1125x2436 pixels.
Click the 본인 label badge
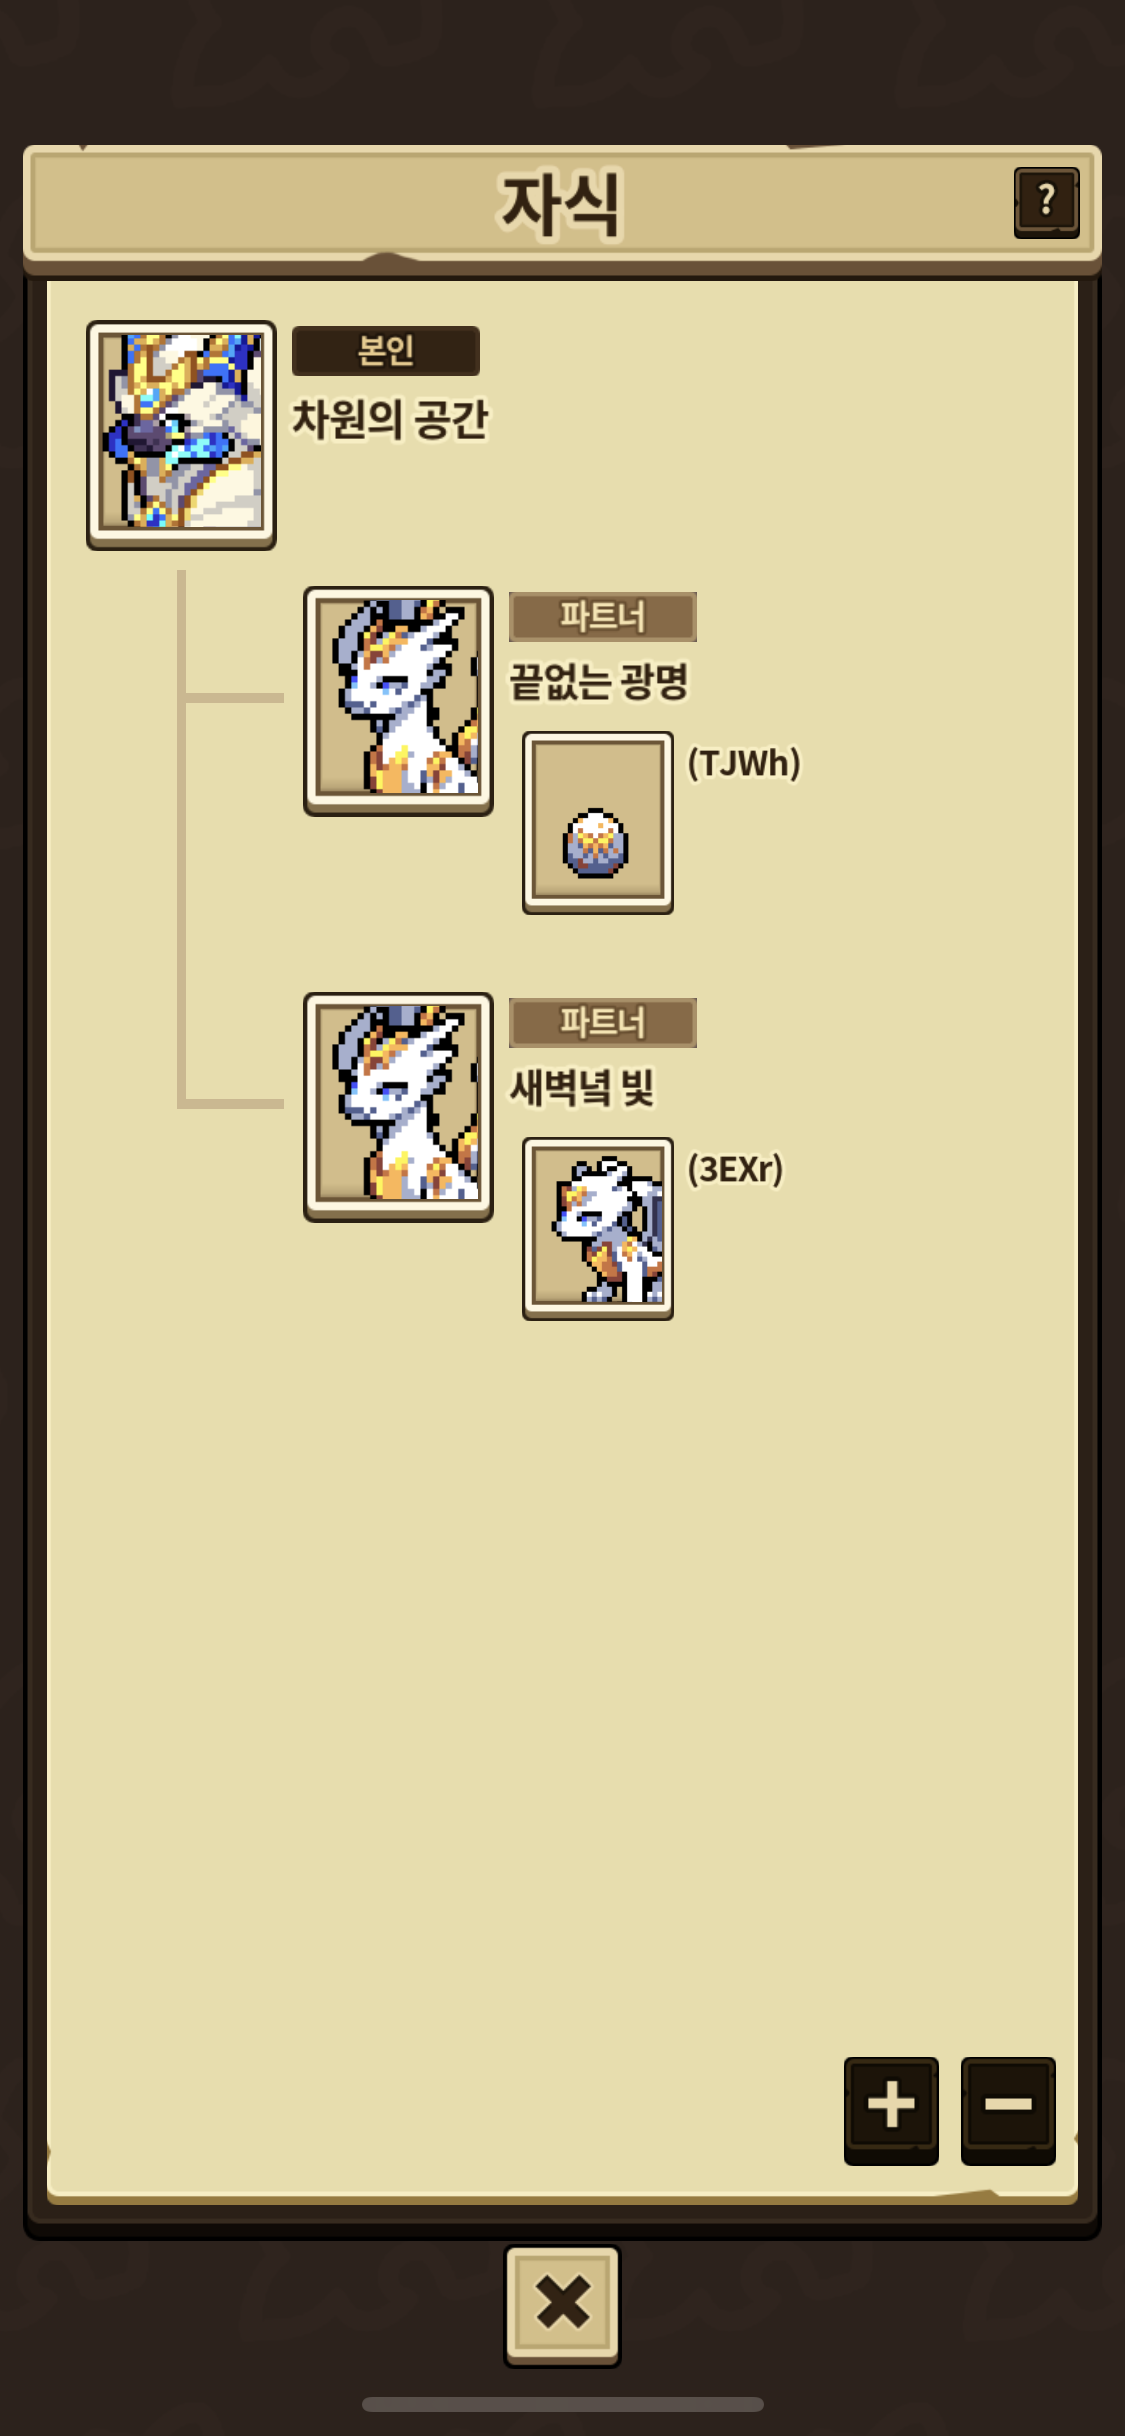pyautogui.click(x=386, y=351)
